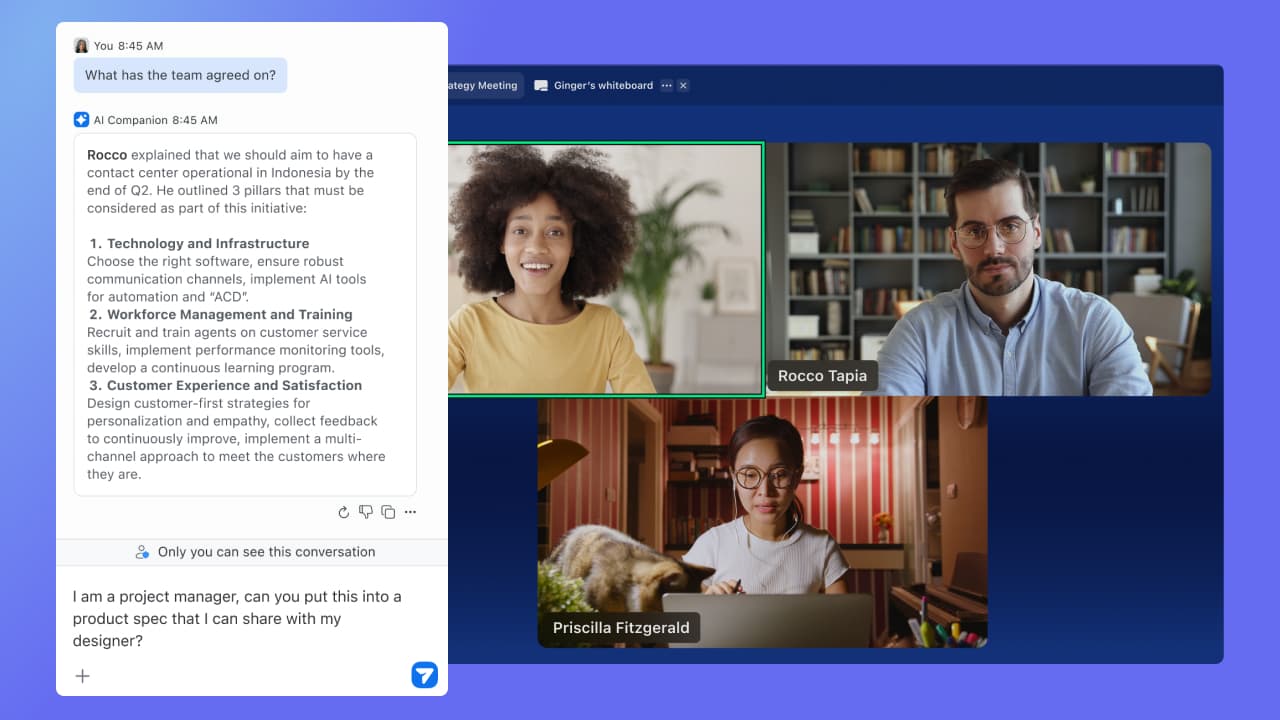Click the whiteboard icon in tab bar
This screenshot has height=720, width=1280.
click(541, 86)
